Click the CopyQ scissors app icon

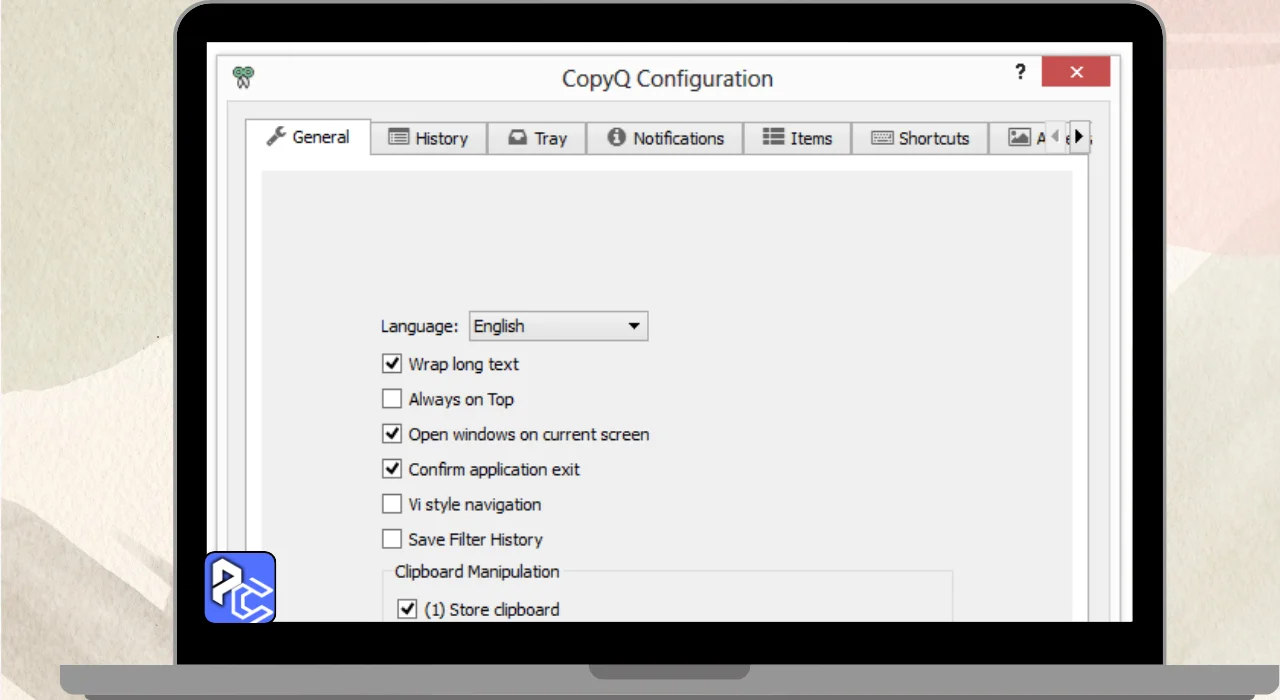pyautogui.click(x=243, y=77)
